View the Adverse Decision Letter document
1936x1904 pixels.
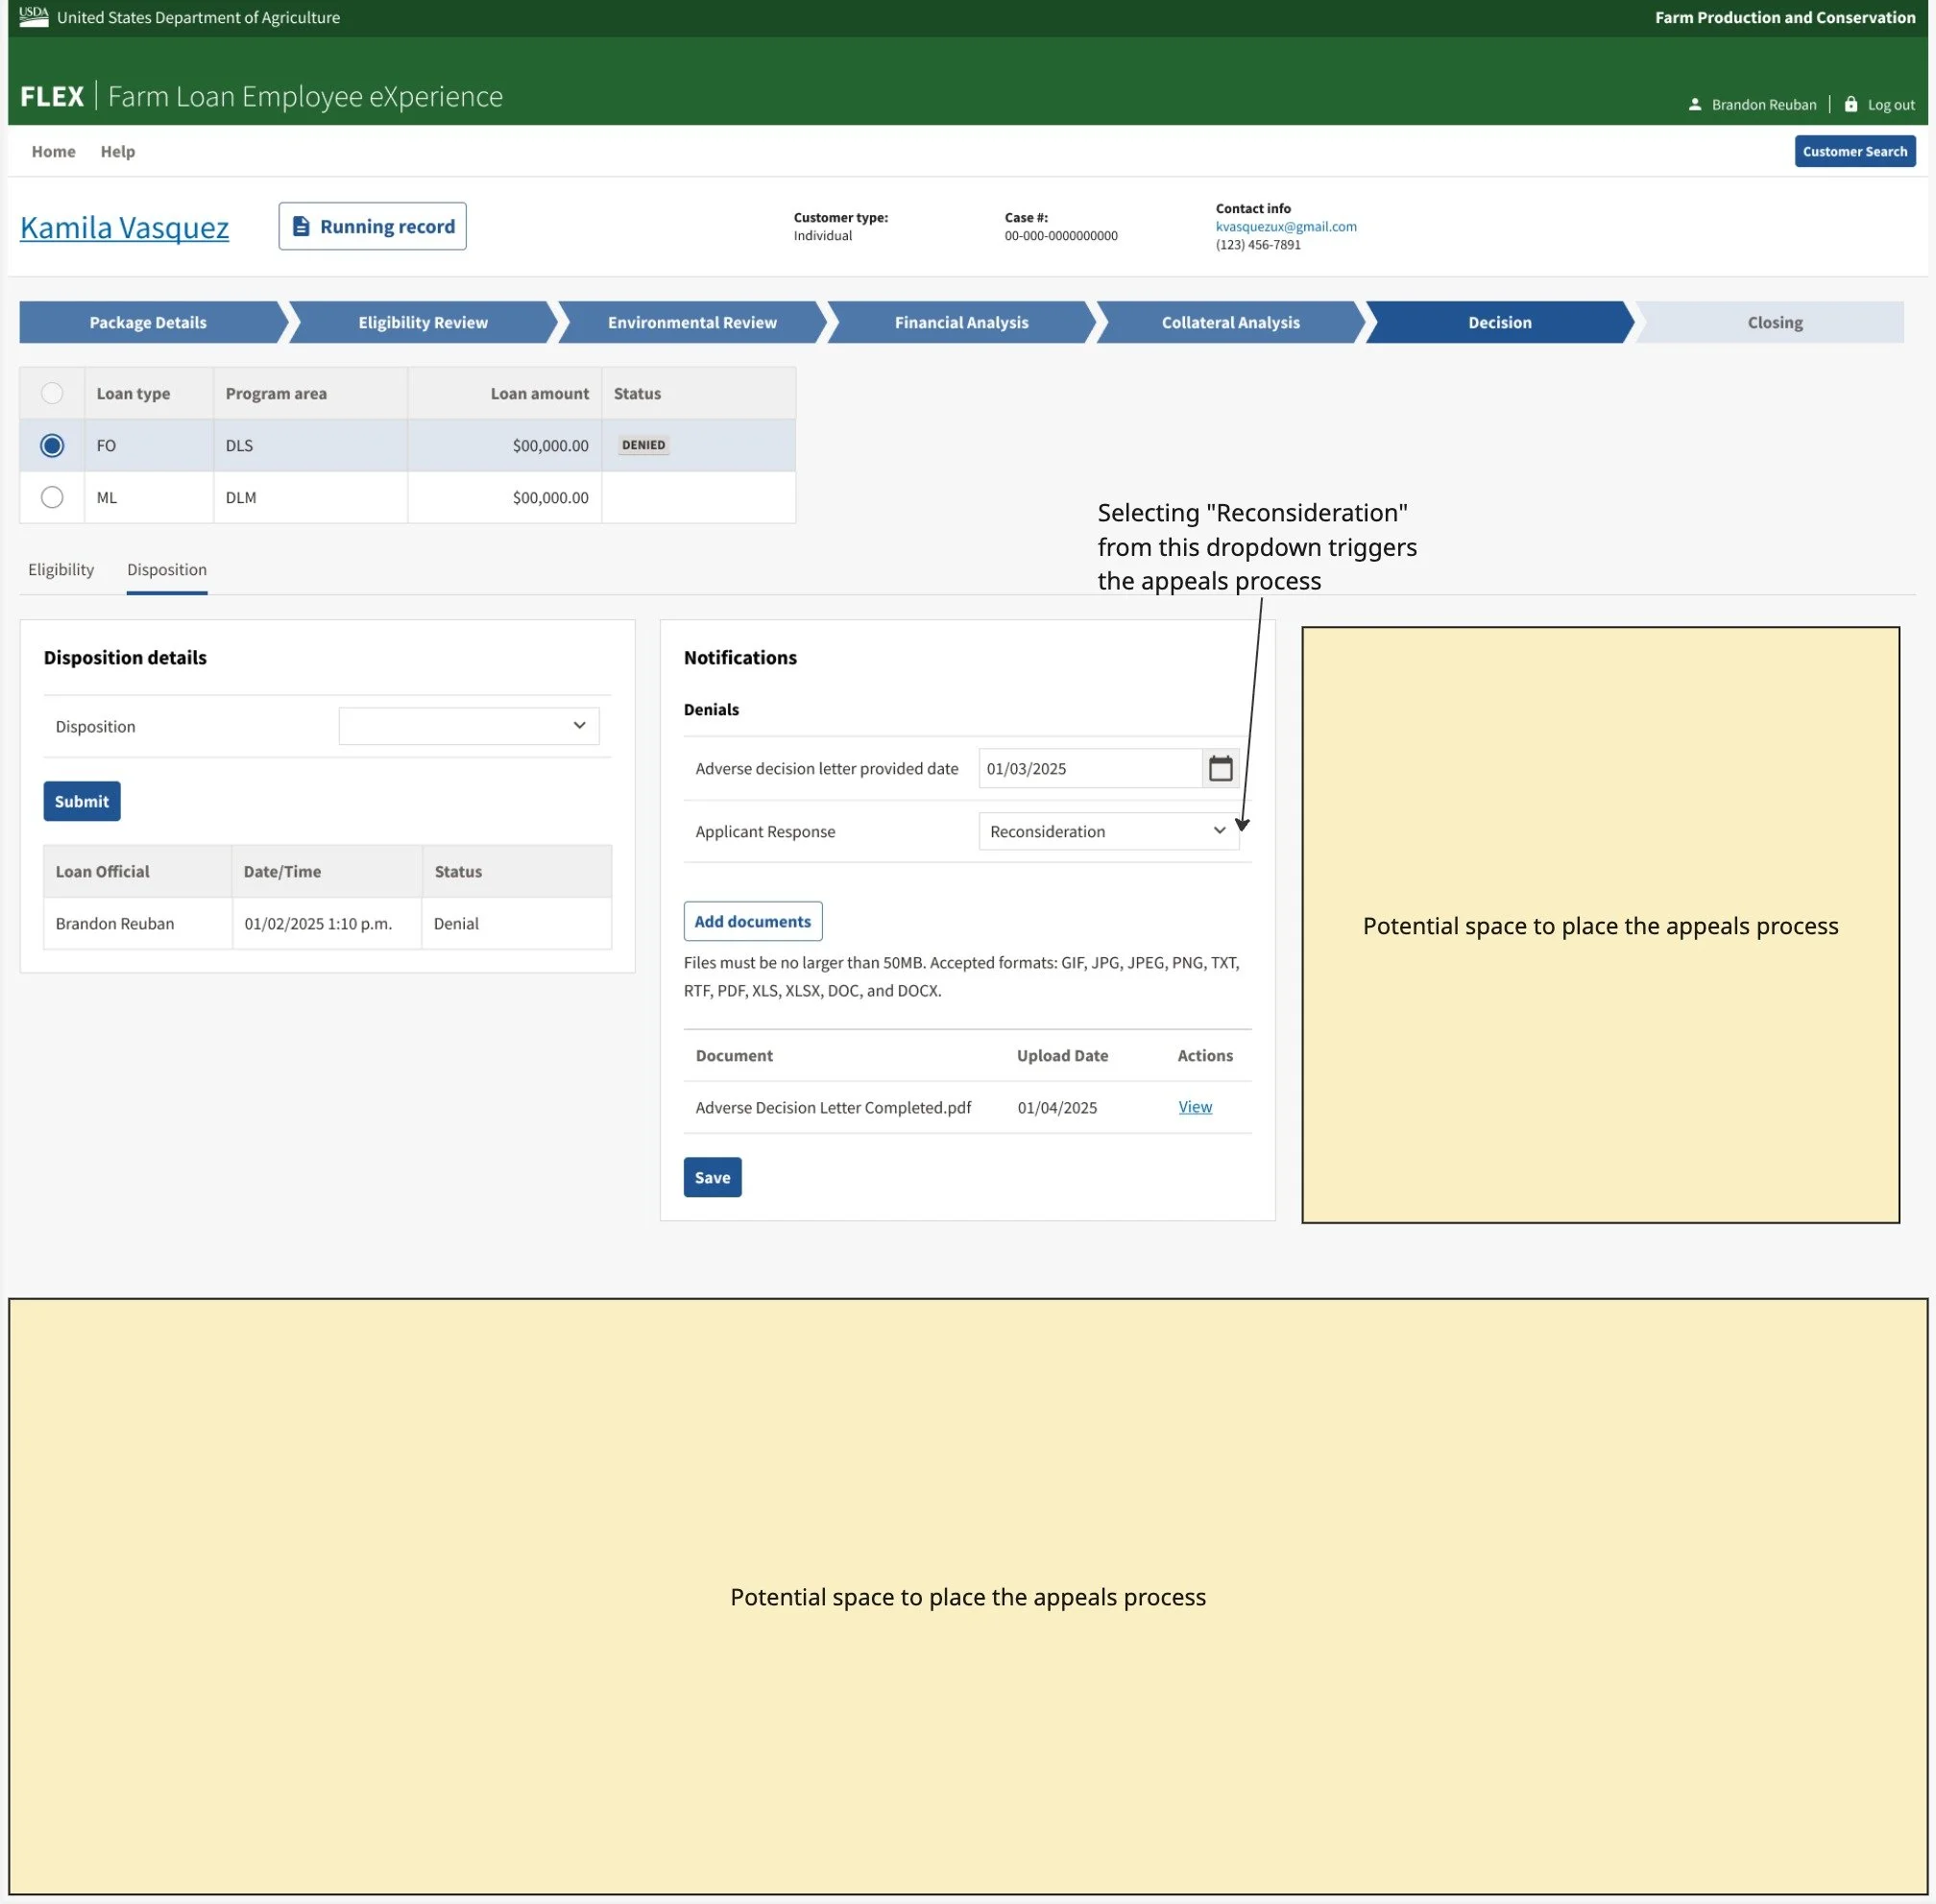tap(1194, 1106)
